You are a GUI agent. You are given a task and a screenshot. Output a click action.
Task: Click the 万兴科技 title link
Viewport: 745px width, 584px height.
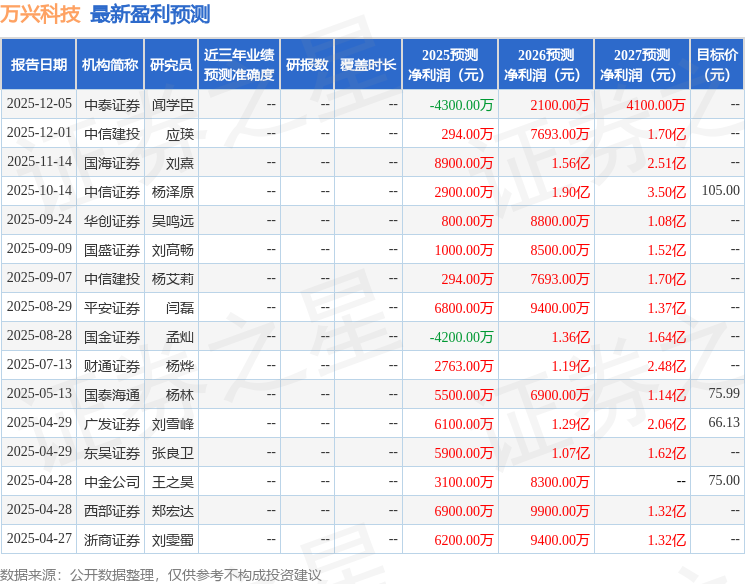click(x=41, y=14)
